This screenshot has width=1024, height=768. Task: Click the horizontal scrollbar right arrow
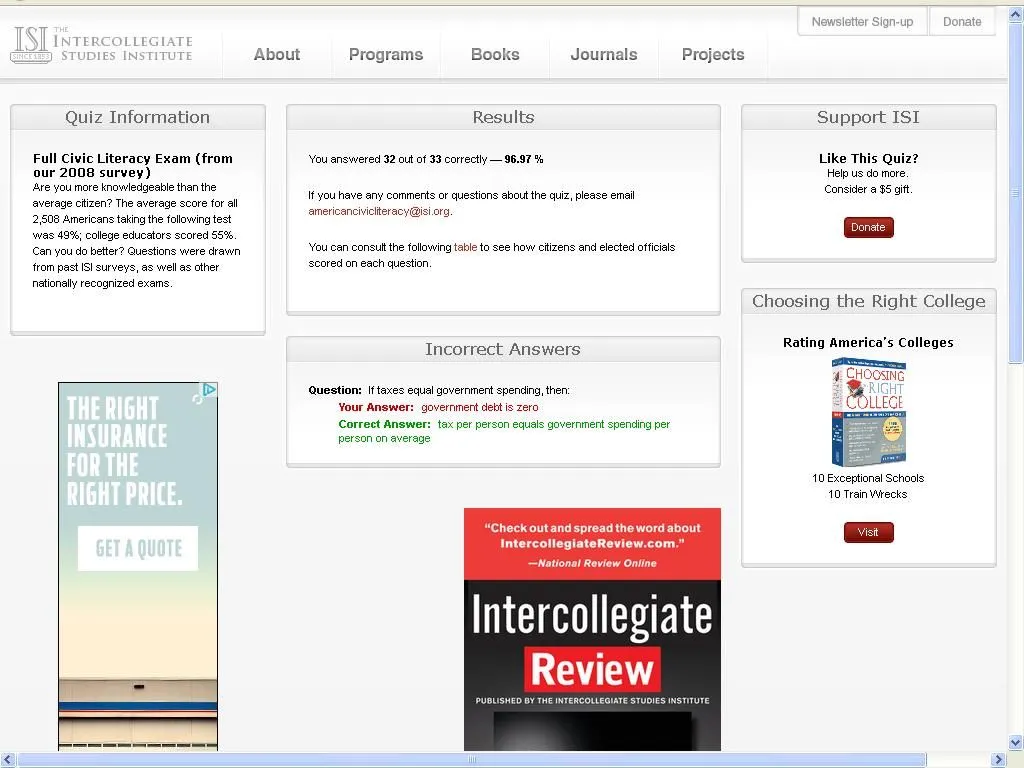997,760
